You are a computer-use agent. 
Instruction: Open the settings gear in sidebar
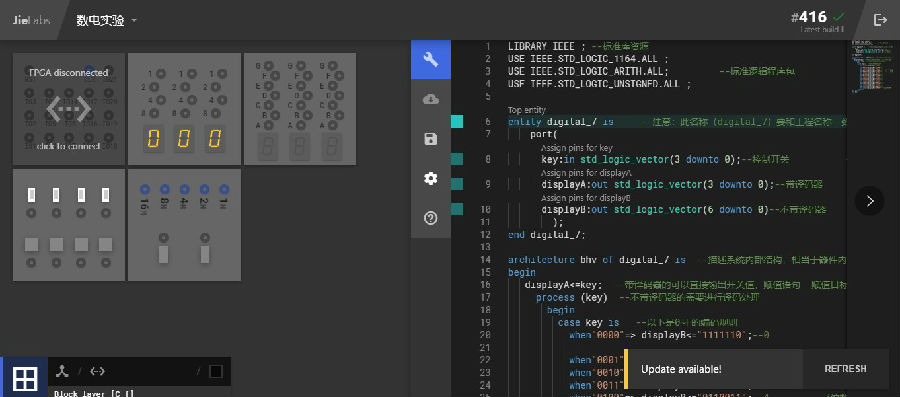tap(430, 178)
